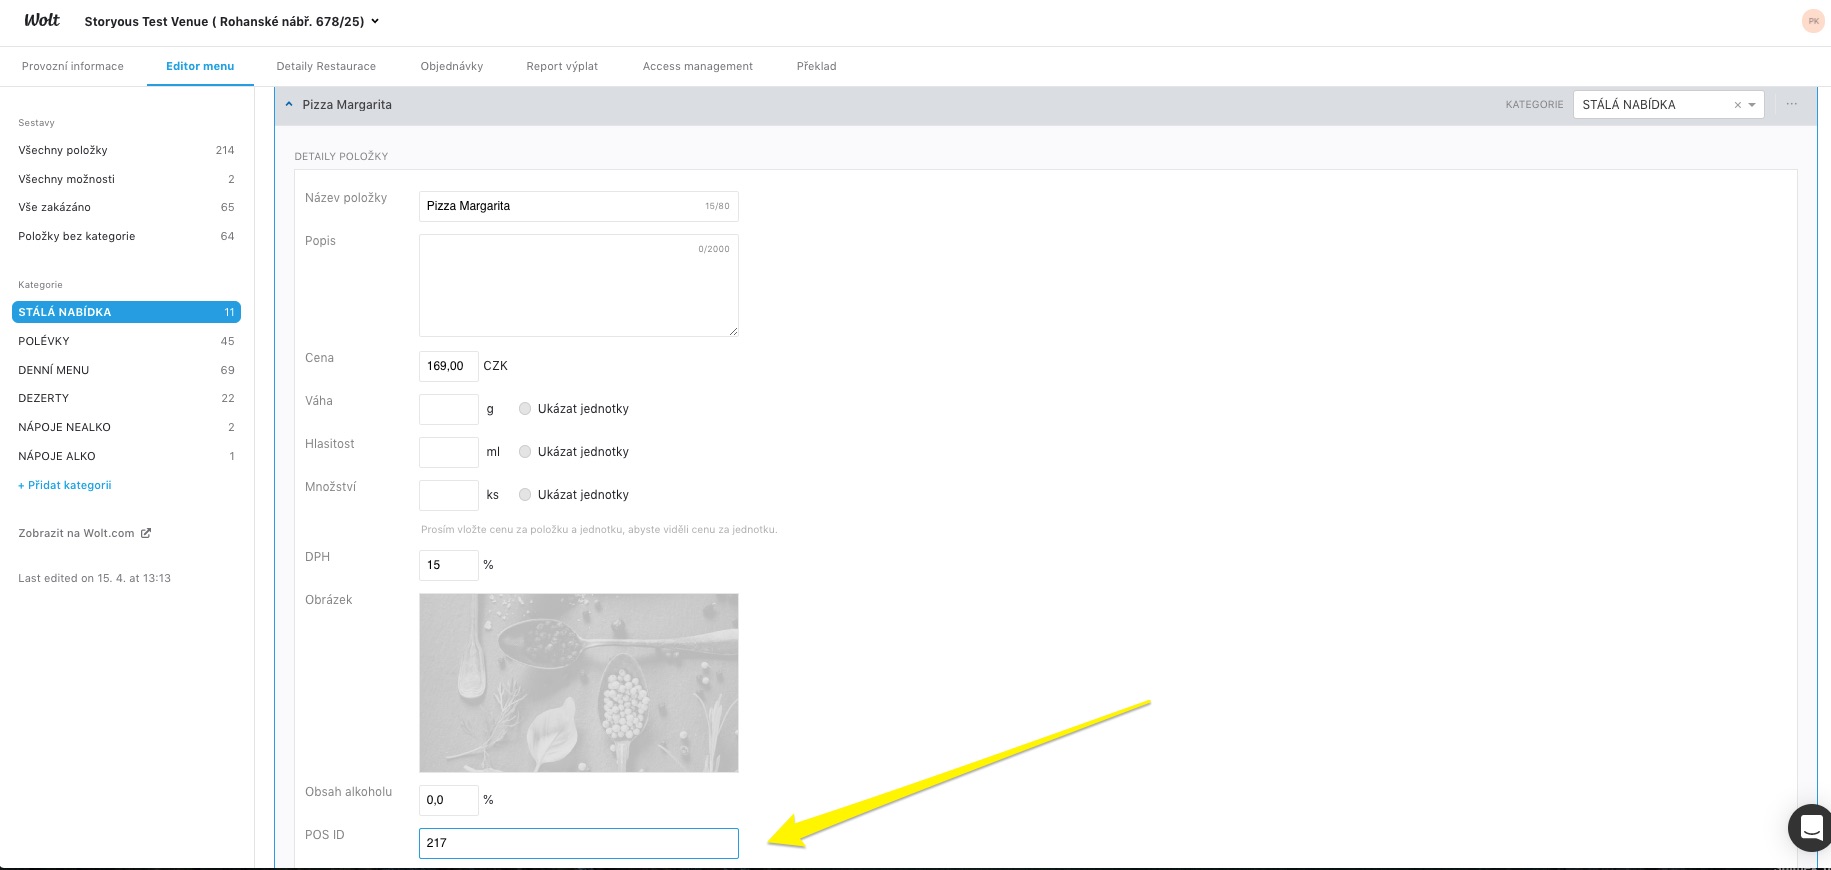Select STÁLÁ NABÍDKA category
The width and height of the screenshot is (1831, 870).
tap(126, 312)
